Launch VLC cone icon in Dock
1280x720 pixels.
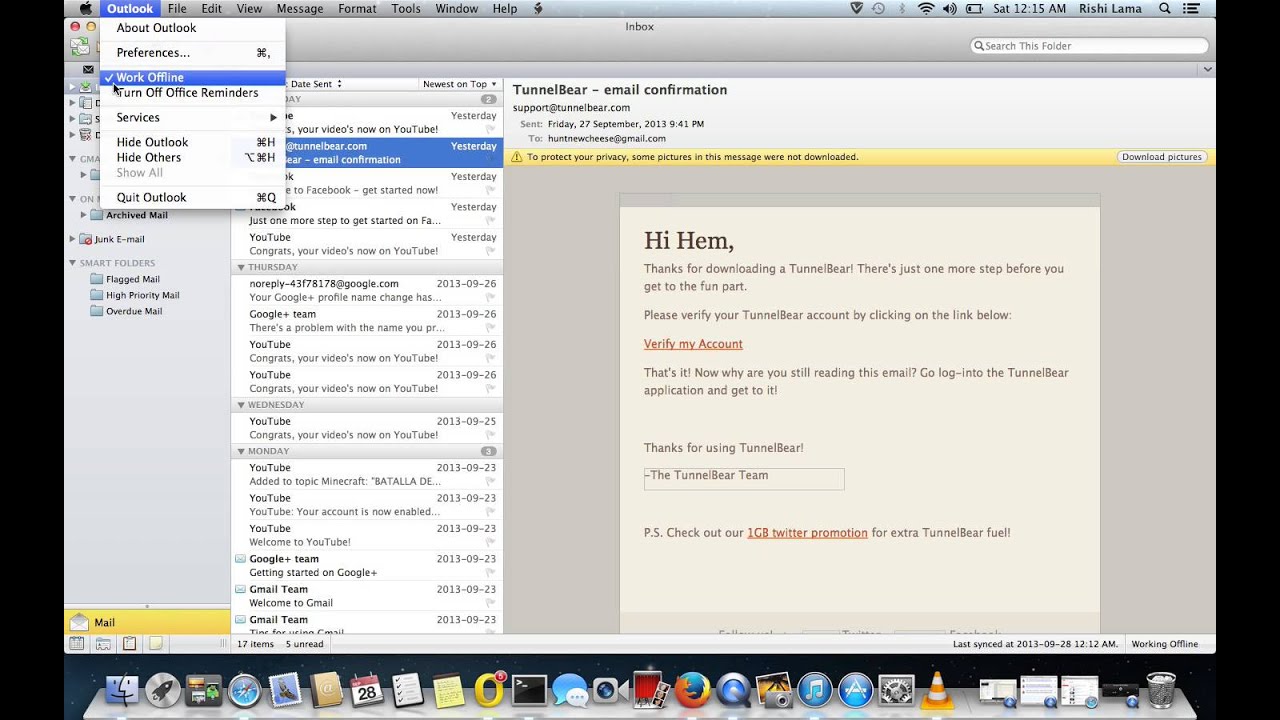coord(937,690)
